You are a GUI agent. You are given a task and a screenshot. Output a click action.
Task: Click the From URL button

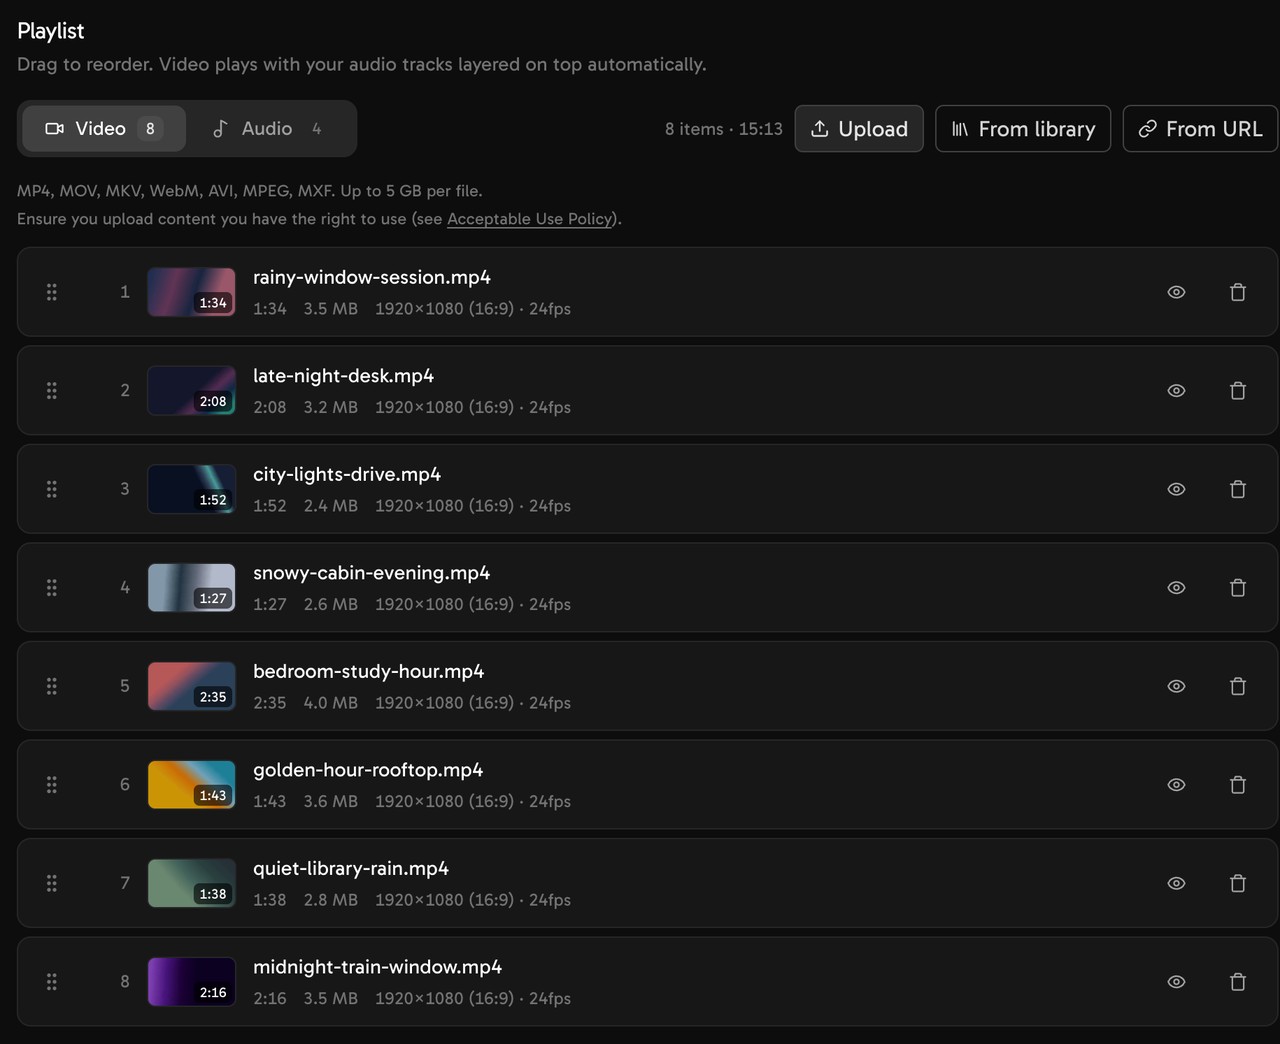[1200, 129]
